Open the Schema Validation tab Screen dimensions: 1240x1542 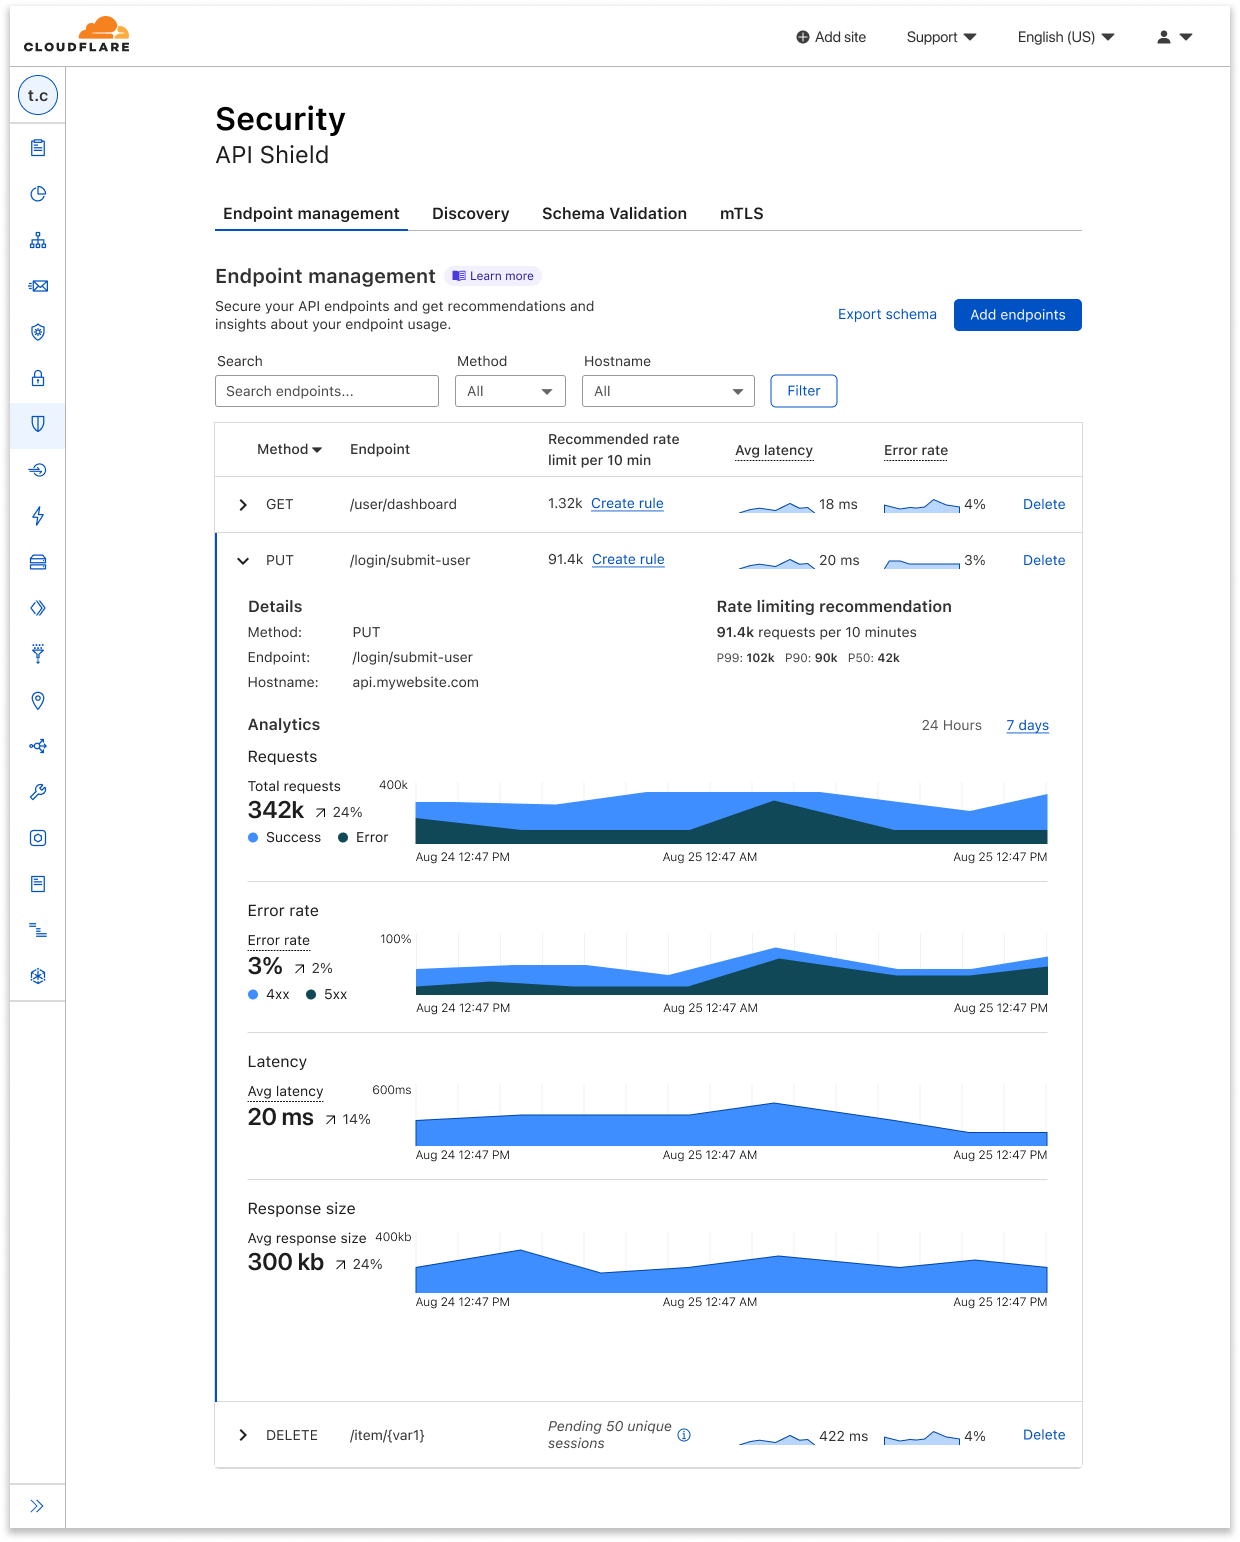(614, 214)
